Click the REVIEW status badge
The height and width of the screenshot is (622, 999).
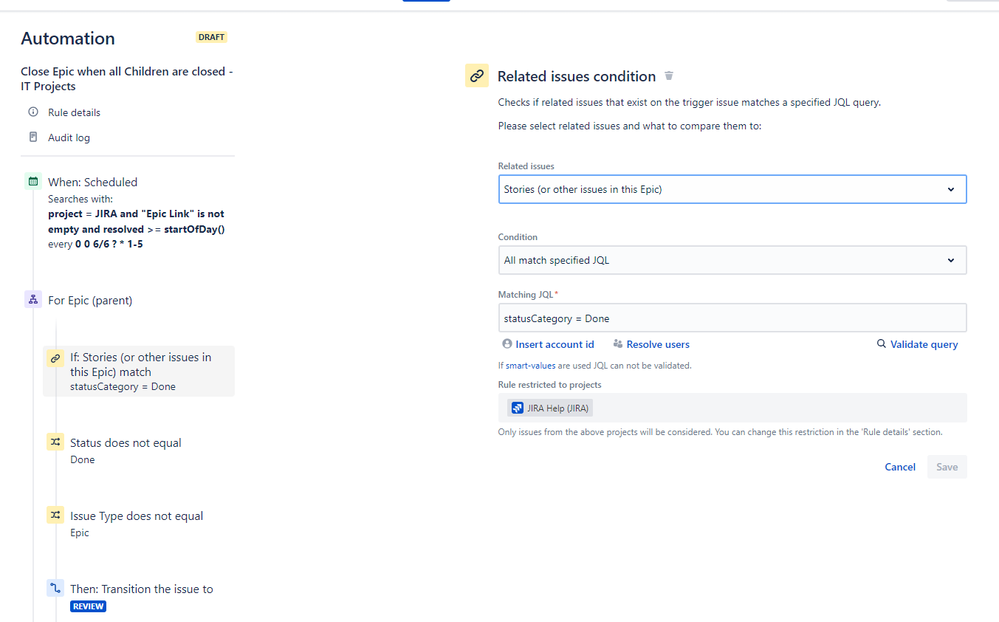coord(88,606)
